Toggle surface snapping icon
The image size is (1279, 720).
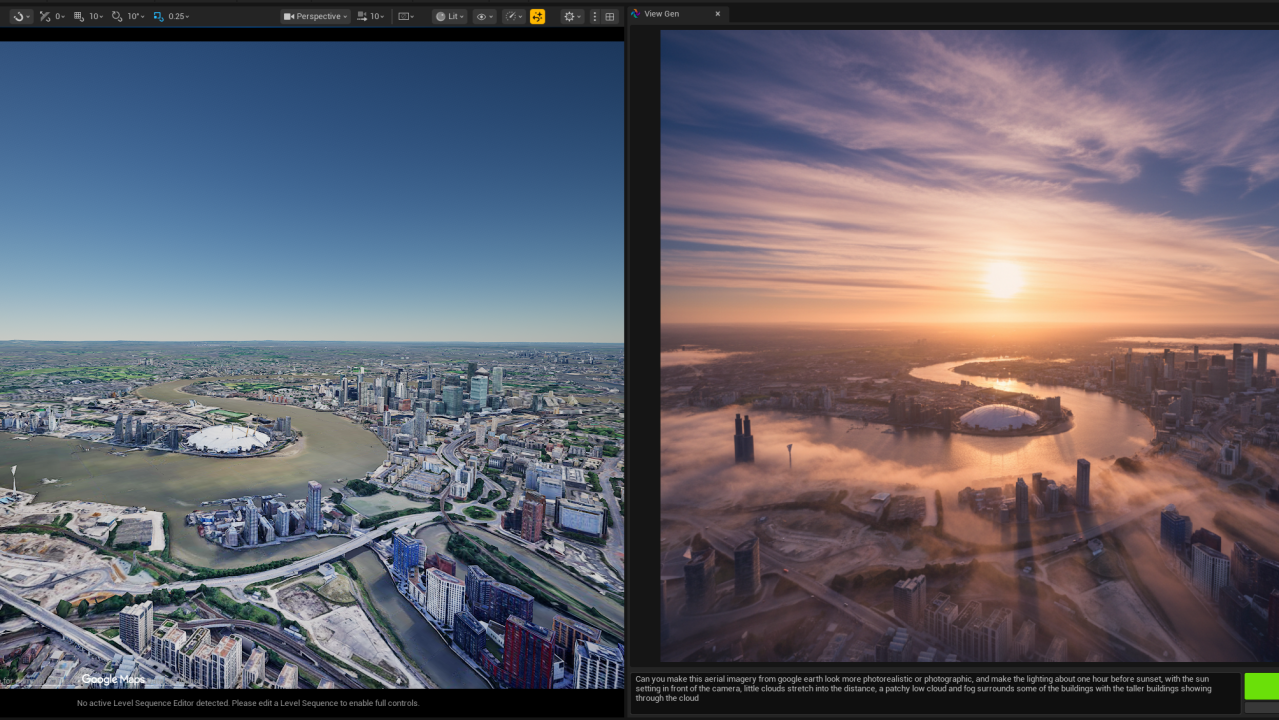pos(45,16)
